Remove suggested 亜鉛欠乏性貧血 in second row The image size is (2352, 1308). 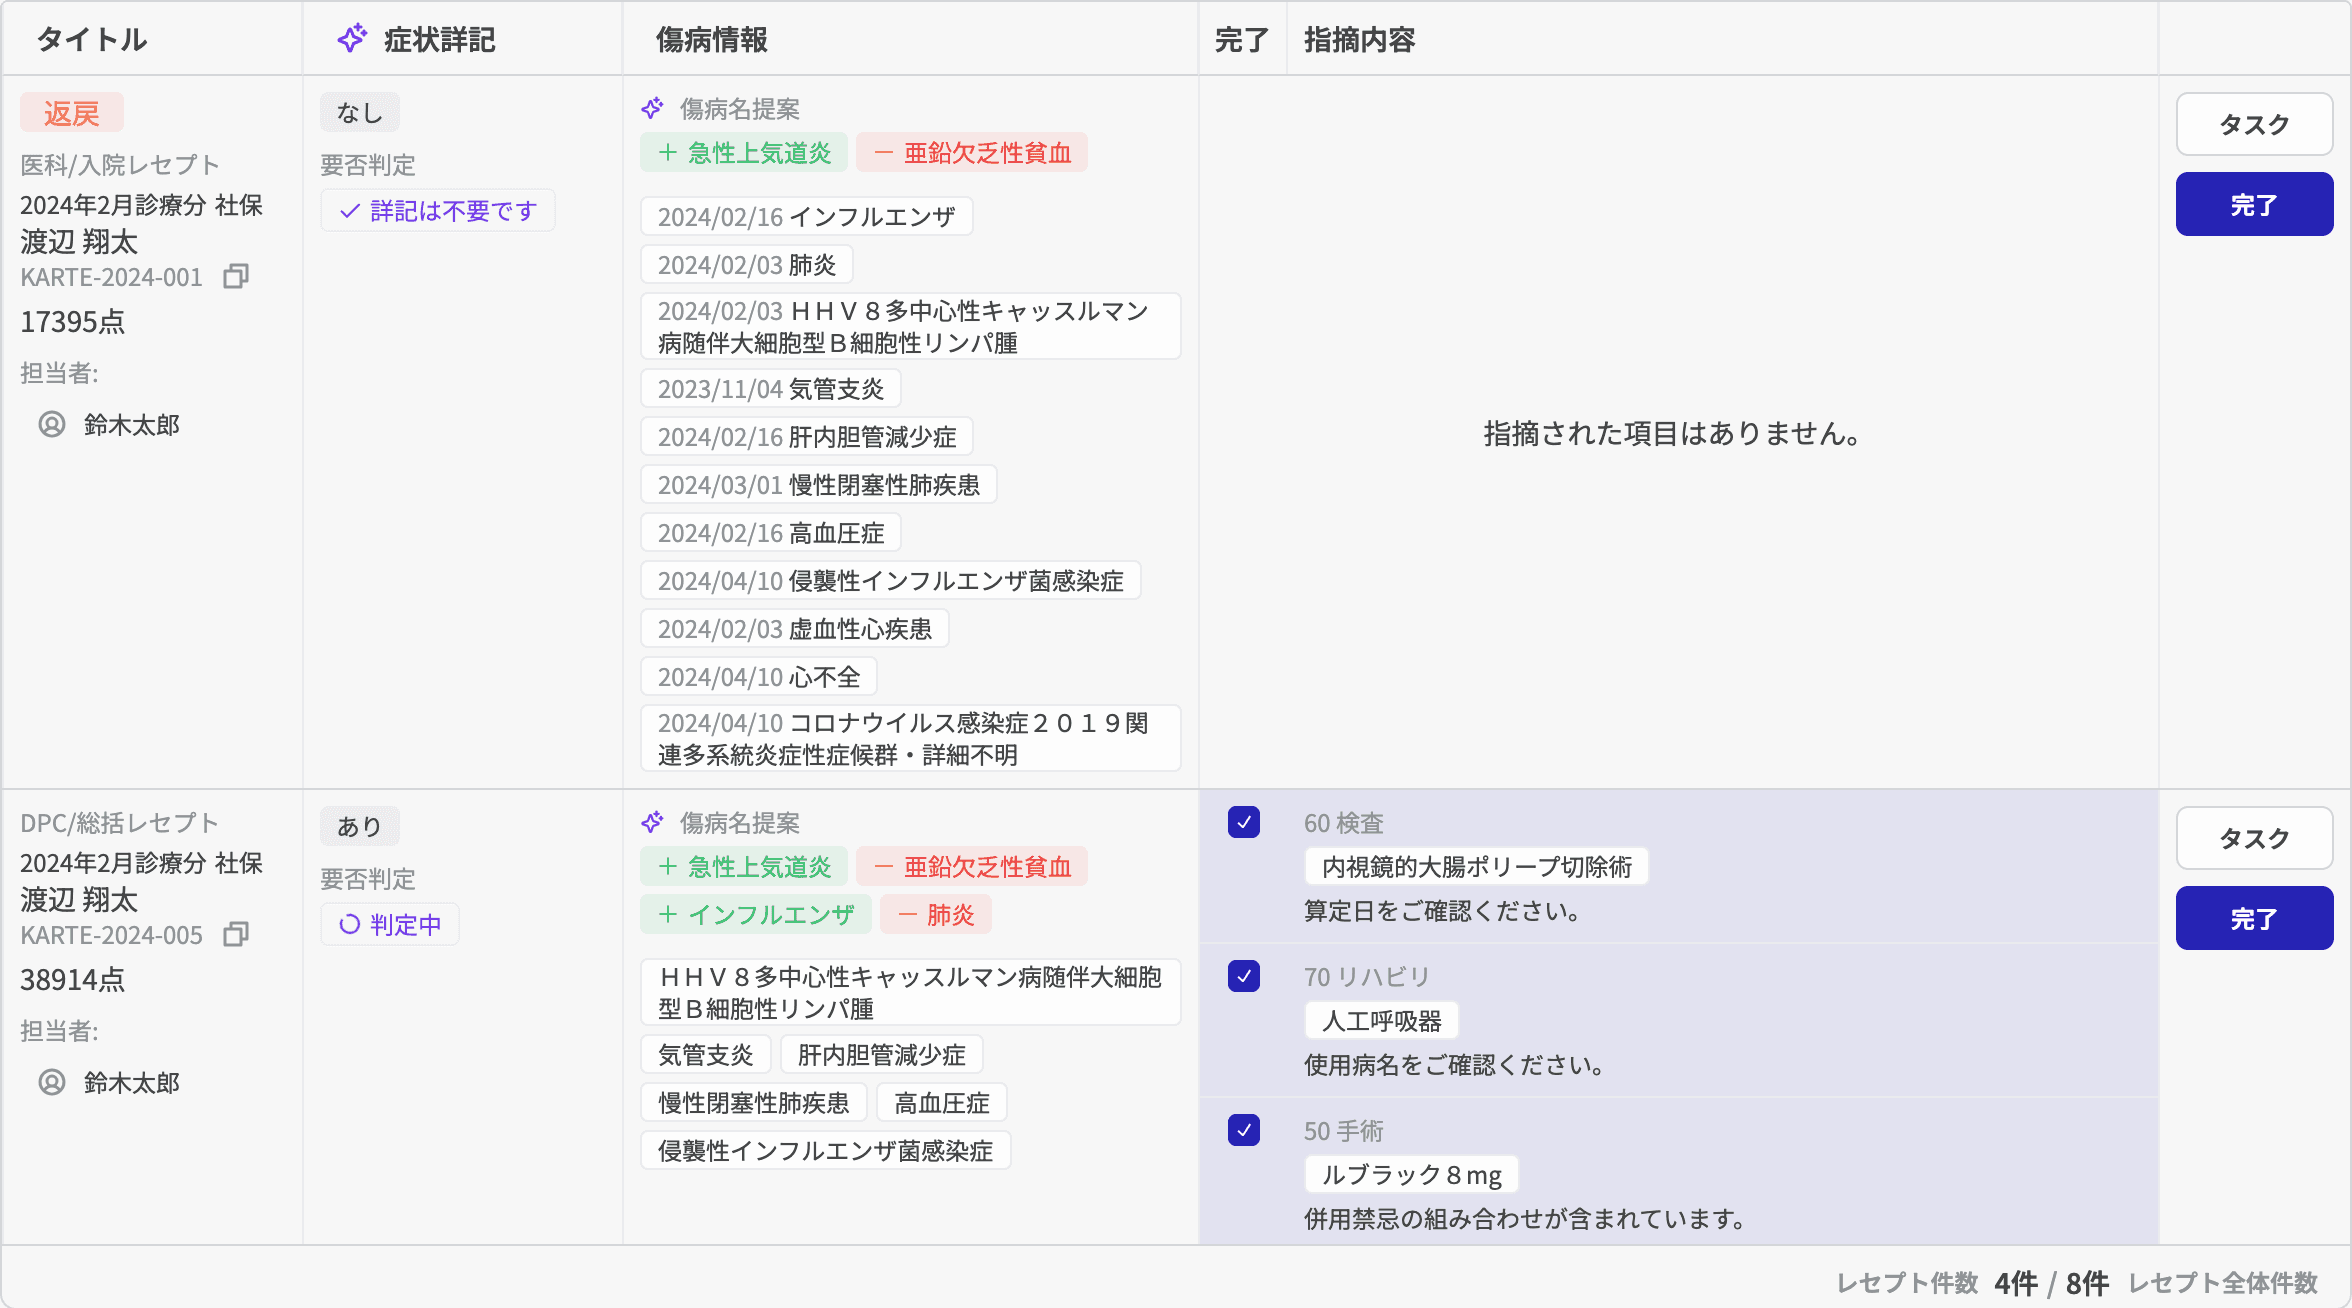pyautogui.click(x=972, y=867)
